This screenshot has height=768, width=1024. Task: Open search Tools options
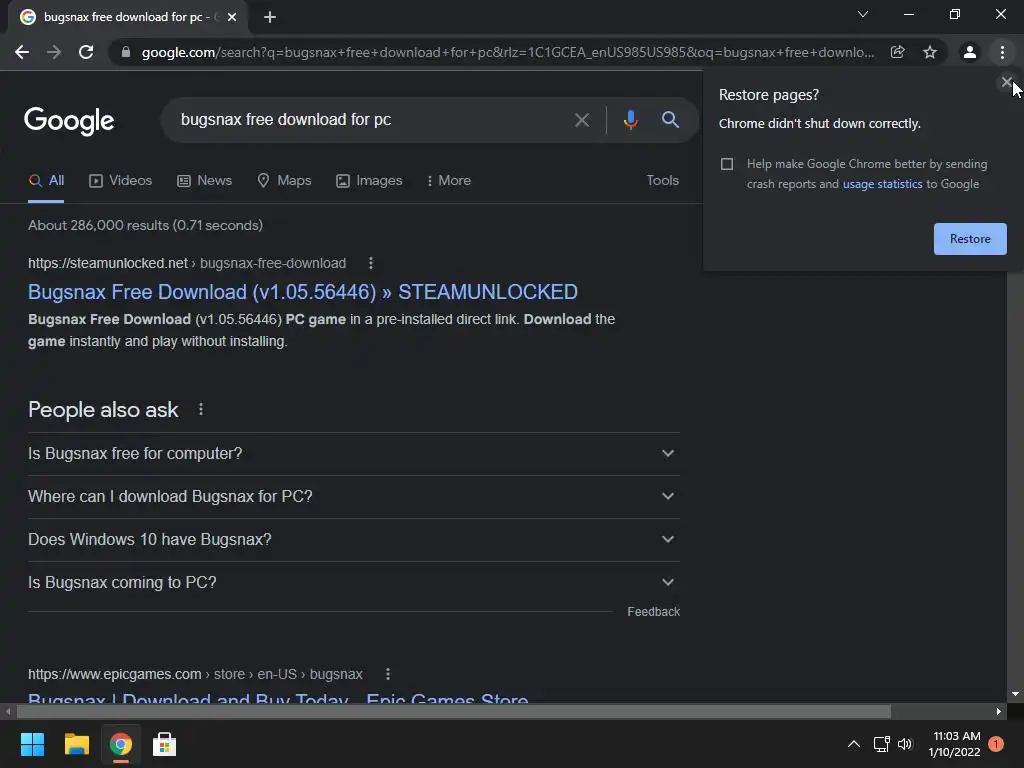(x=662, y=181)
